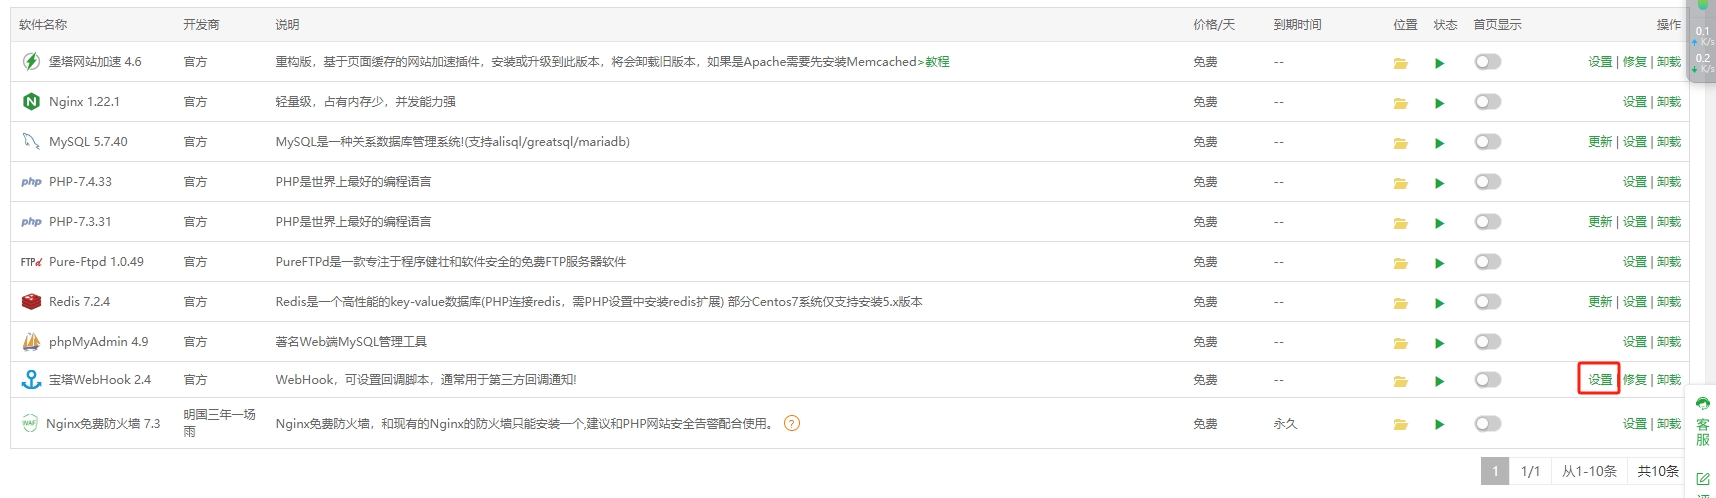1716x498 pixels.
Task: Click status play icon for PHP-7.3.31
Action: coord(1439,223)
